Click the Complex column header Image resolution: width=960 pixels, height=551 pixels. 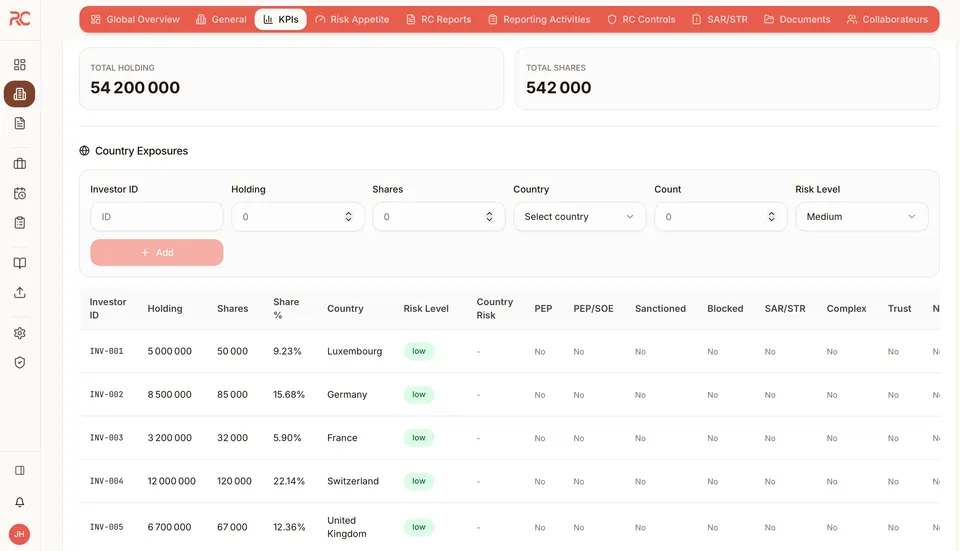[846, 309]
